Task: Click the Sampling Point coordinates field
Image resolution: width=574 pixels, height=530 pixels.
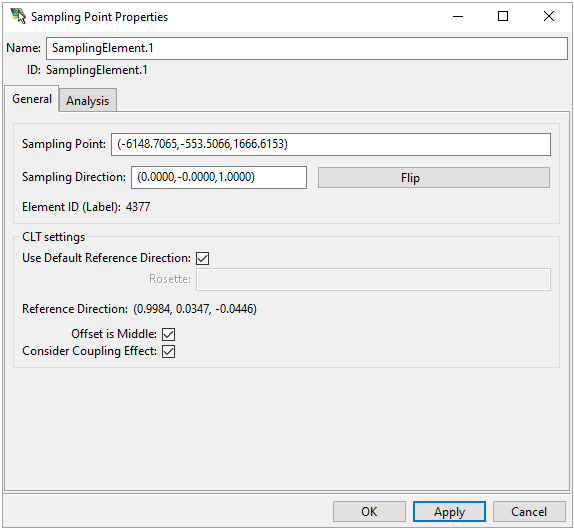Action: point(331,144)
